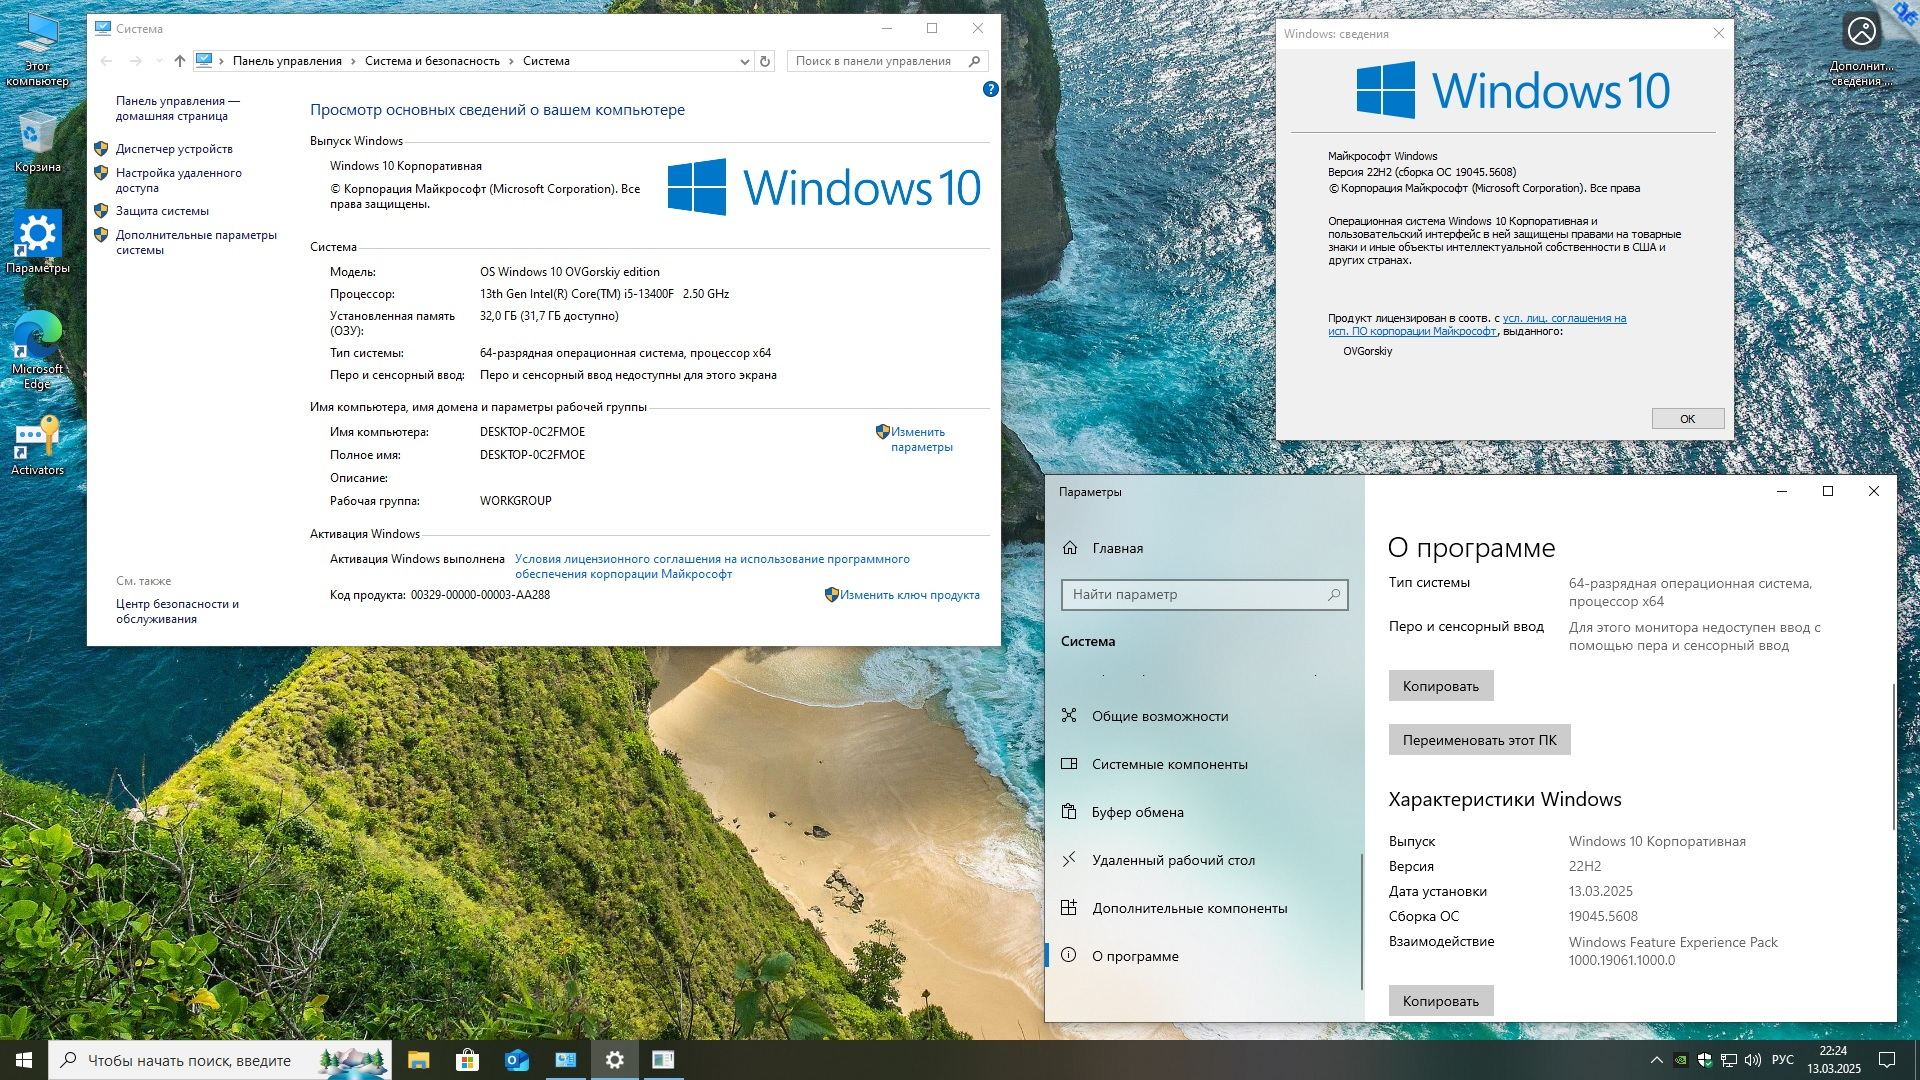
Task: Click the Найти параметр search field
Action: [x=1195, y=594]
